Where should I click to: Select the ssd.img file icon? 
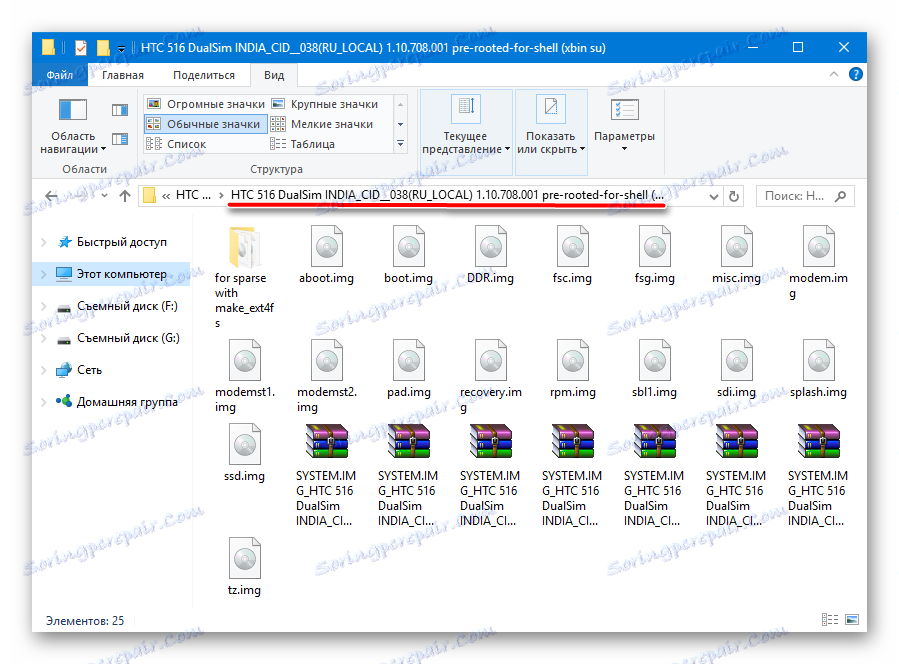(244, 444)
